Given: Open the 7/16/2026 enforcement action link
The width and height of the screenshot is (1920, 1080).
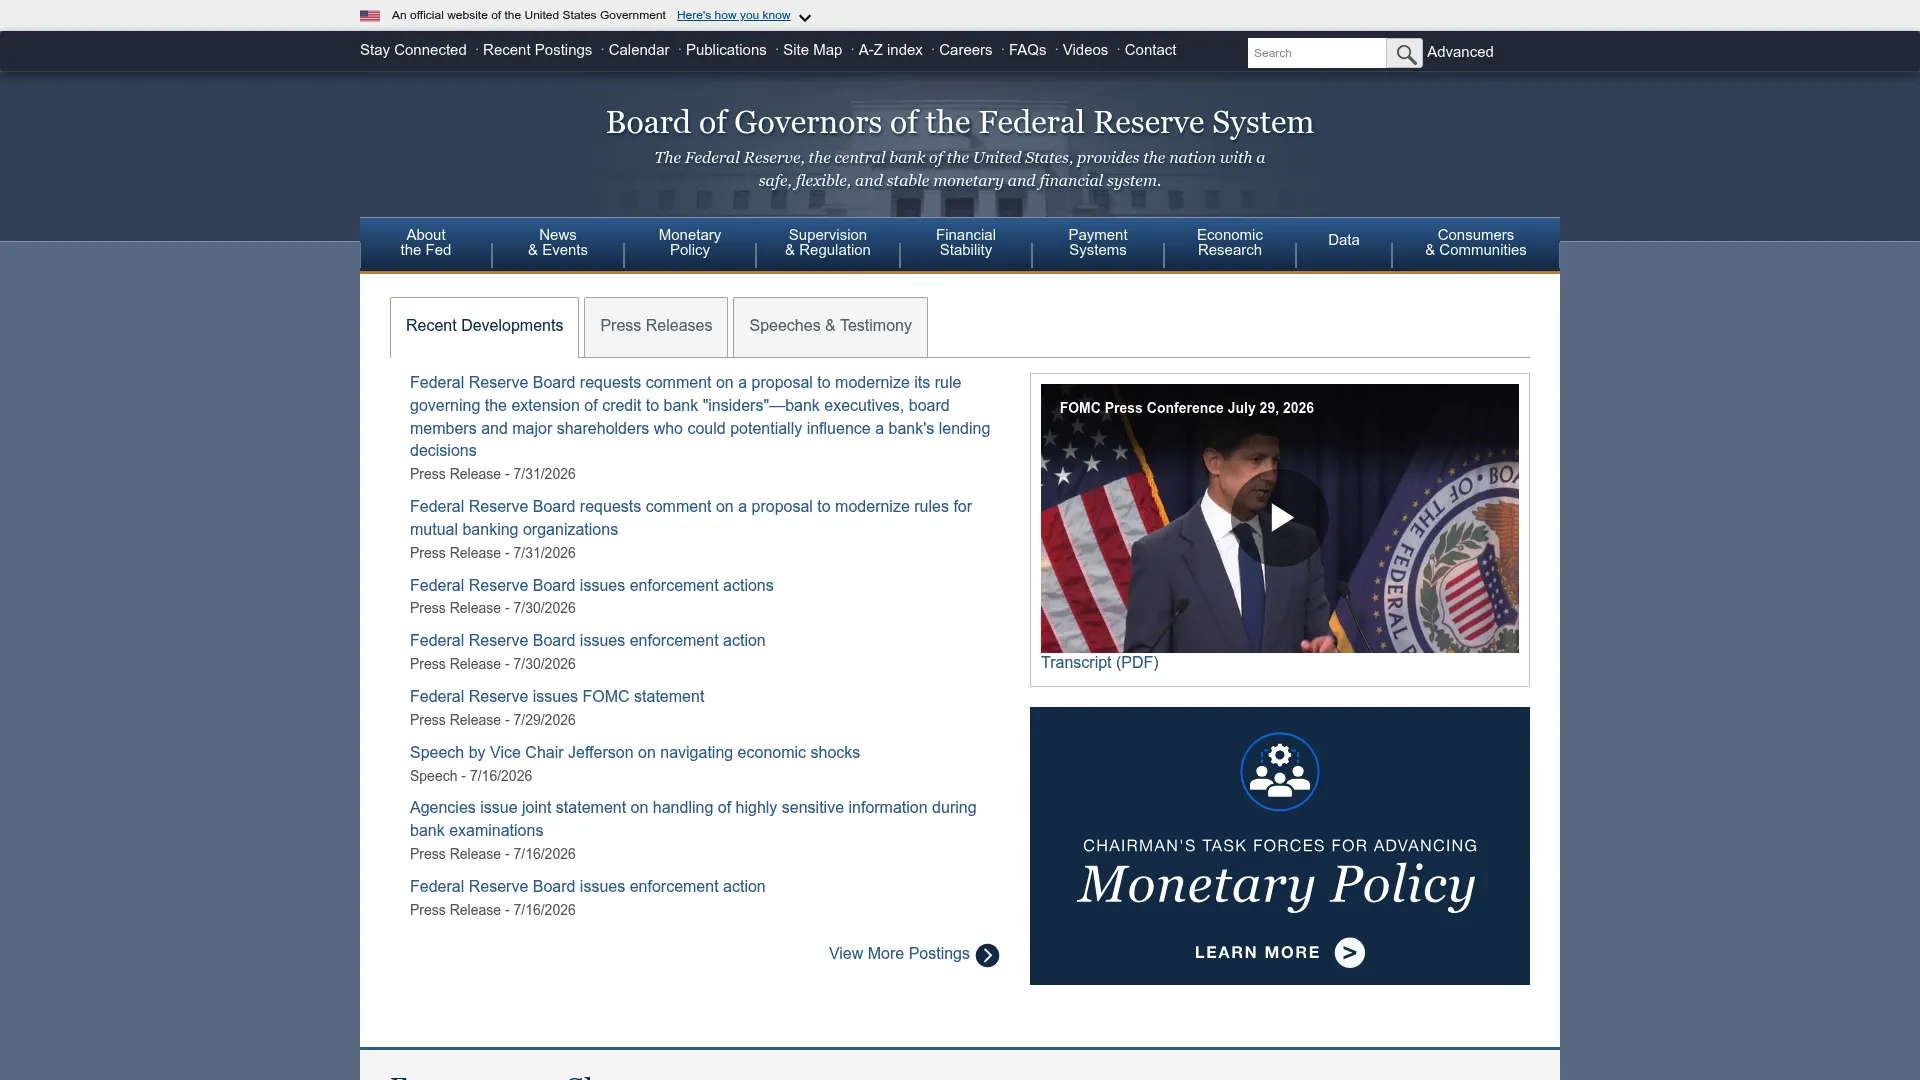Looking at the screenshot, I should point(587,887).
